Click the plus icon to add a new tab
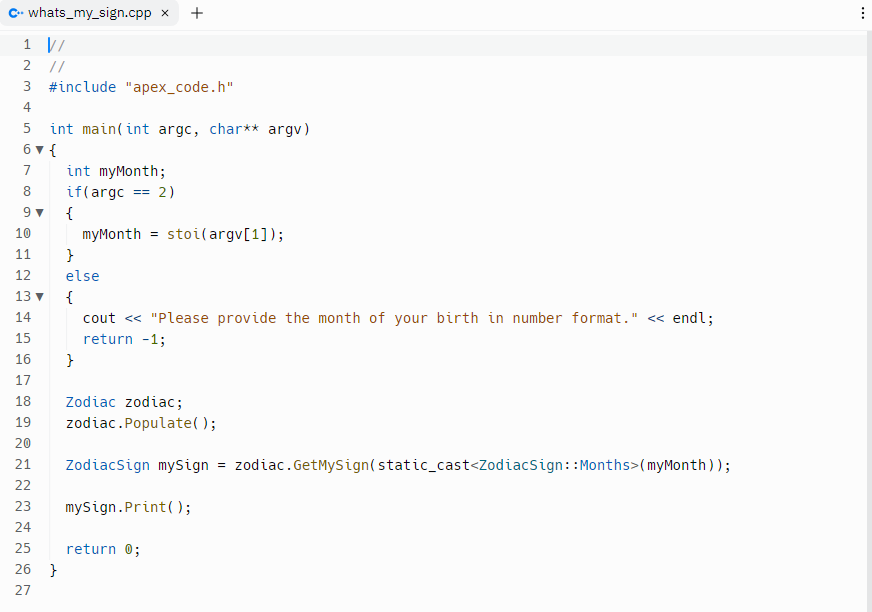The height and width of the screenshot is (612, 872). coord(196,13)
